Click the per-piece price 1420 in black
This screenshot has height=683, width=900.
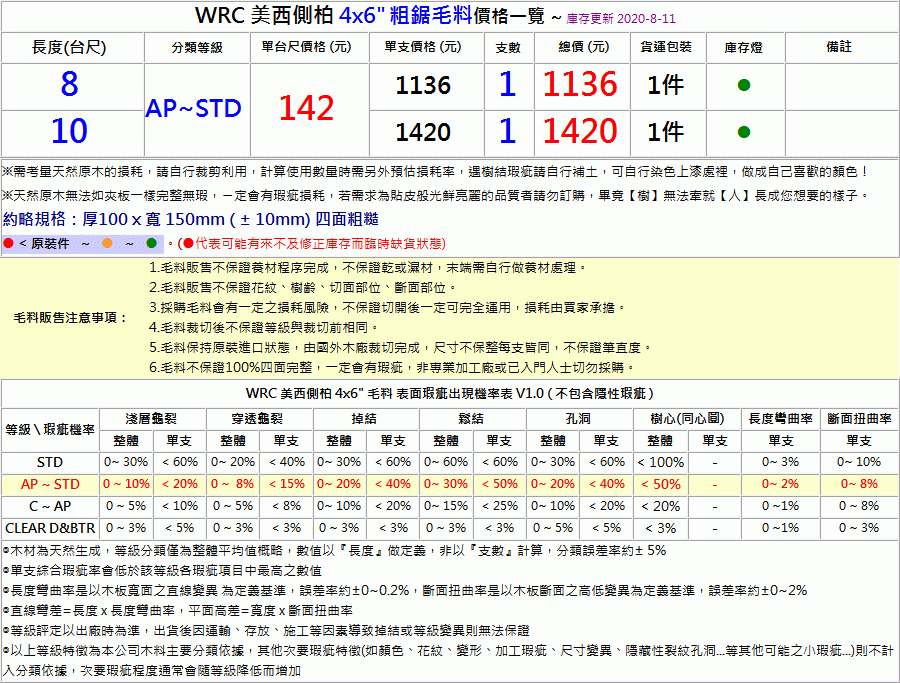[x=423, y=133]
